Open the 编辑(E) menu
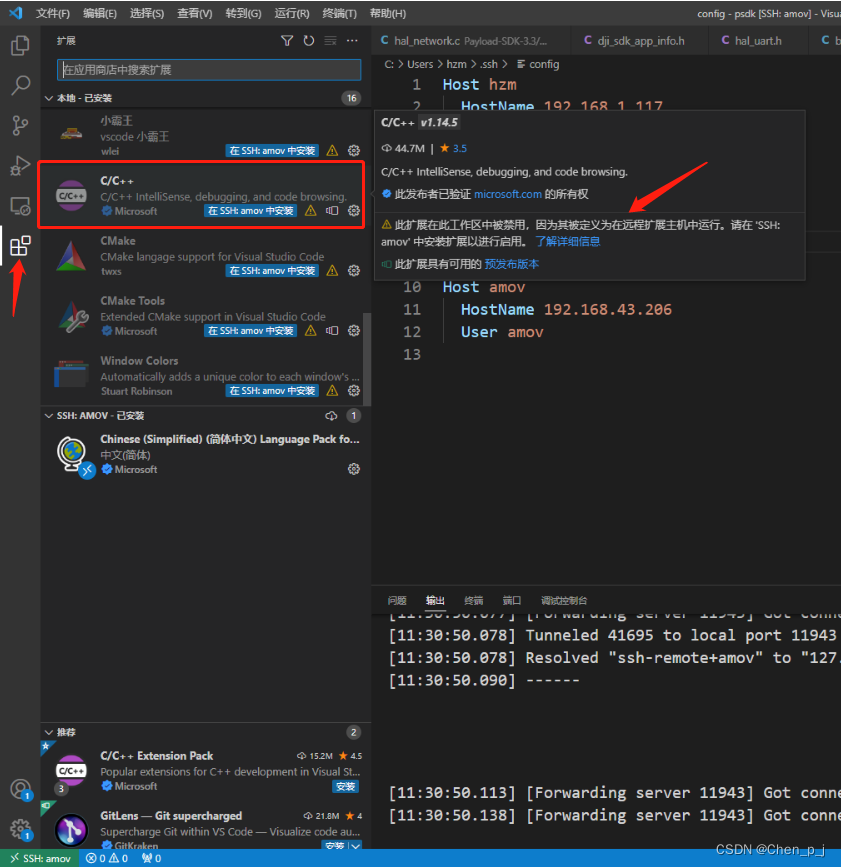 (x=100, y=13)
